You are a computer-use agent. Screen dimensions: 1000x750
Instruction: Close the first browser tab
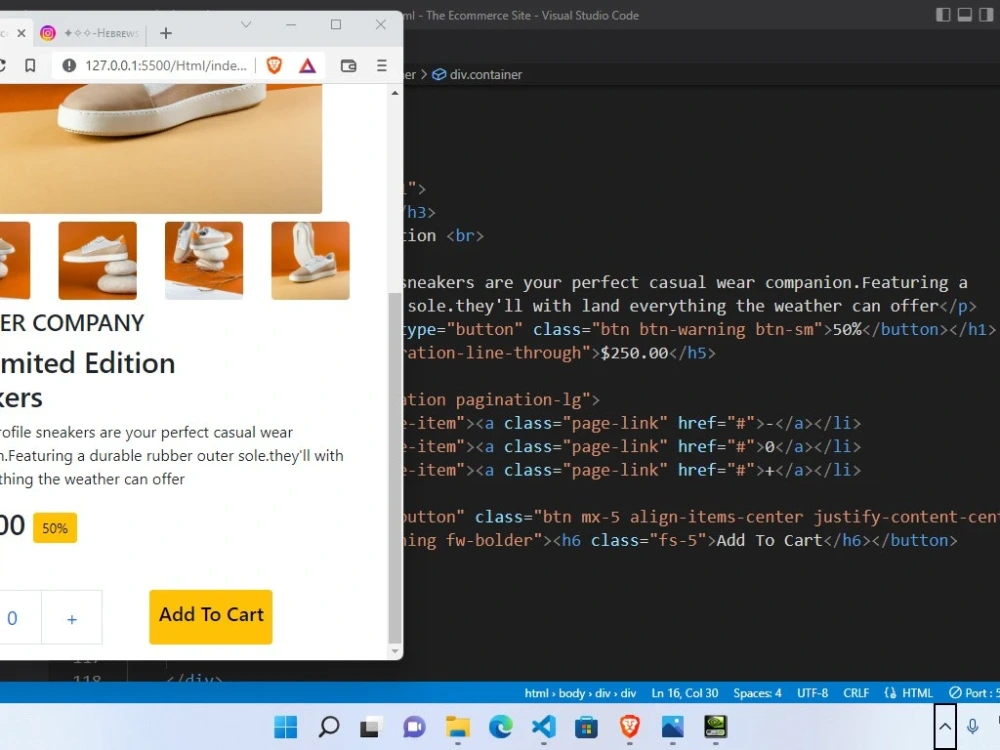point(21,33)
